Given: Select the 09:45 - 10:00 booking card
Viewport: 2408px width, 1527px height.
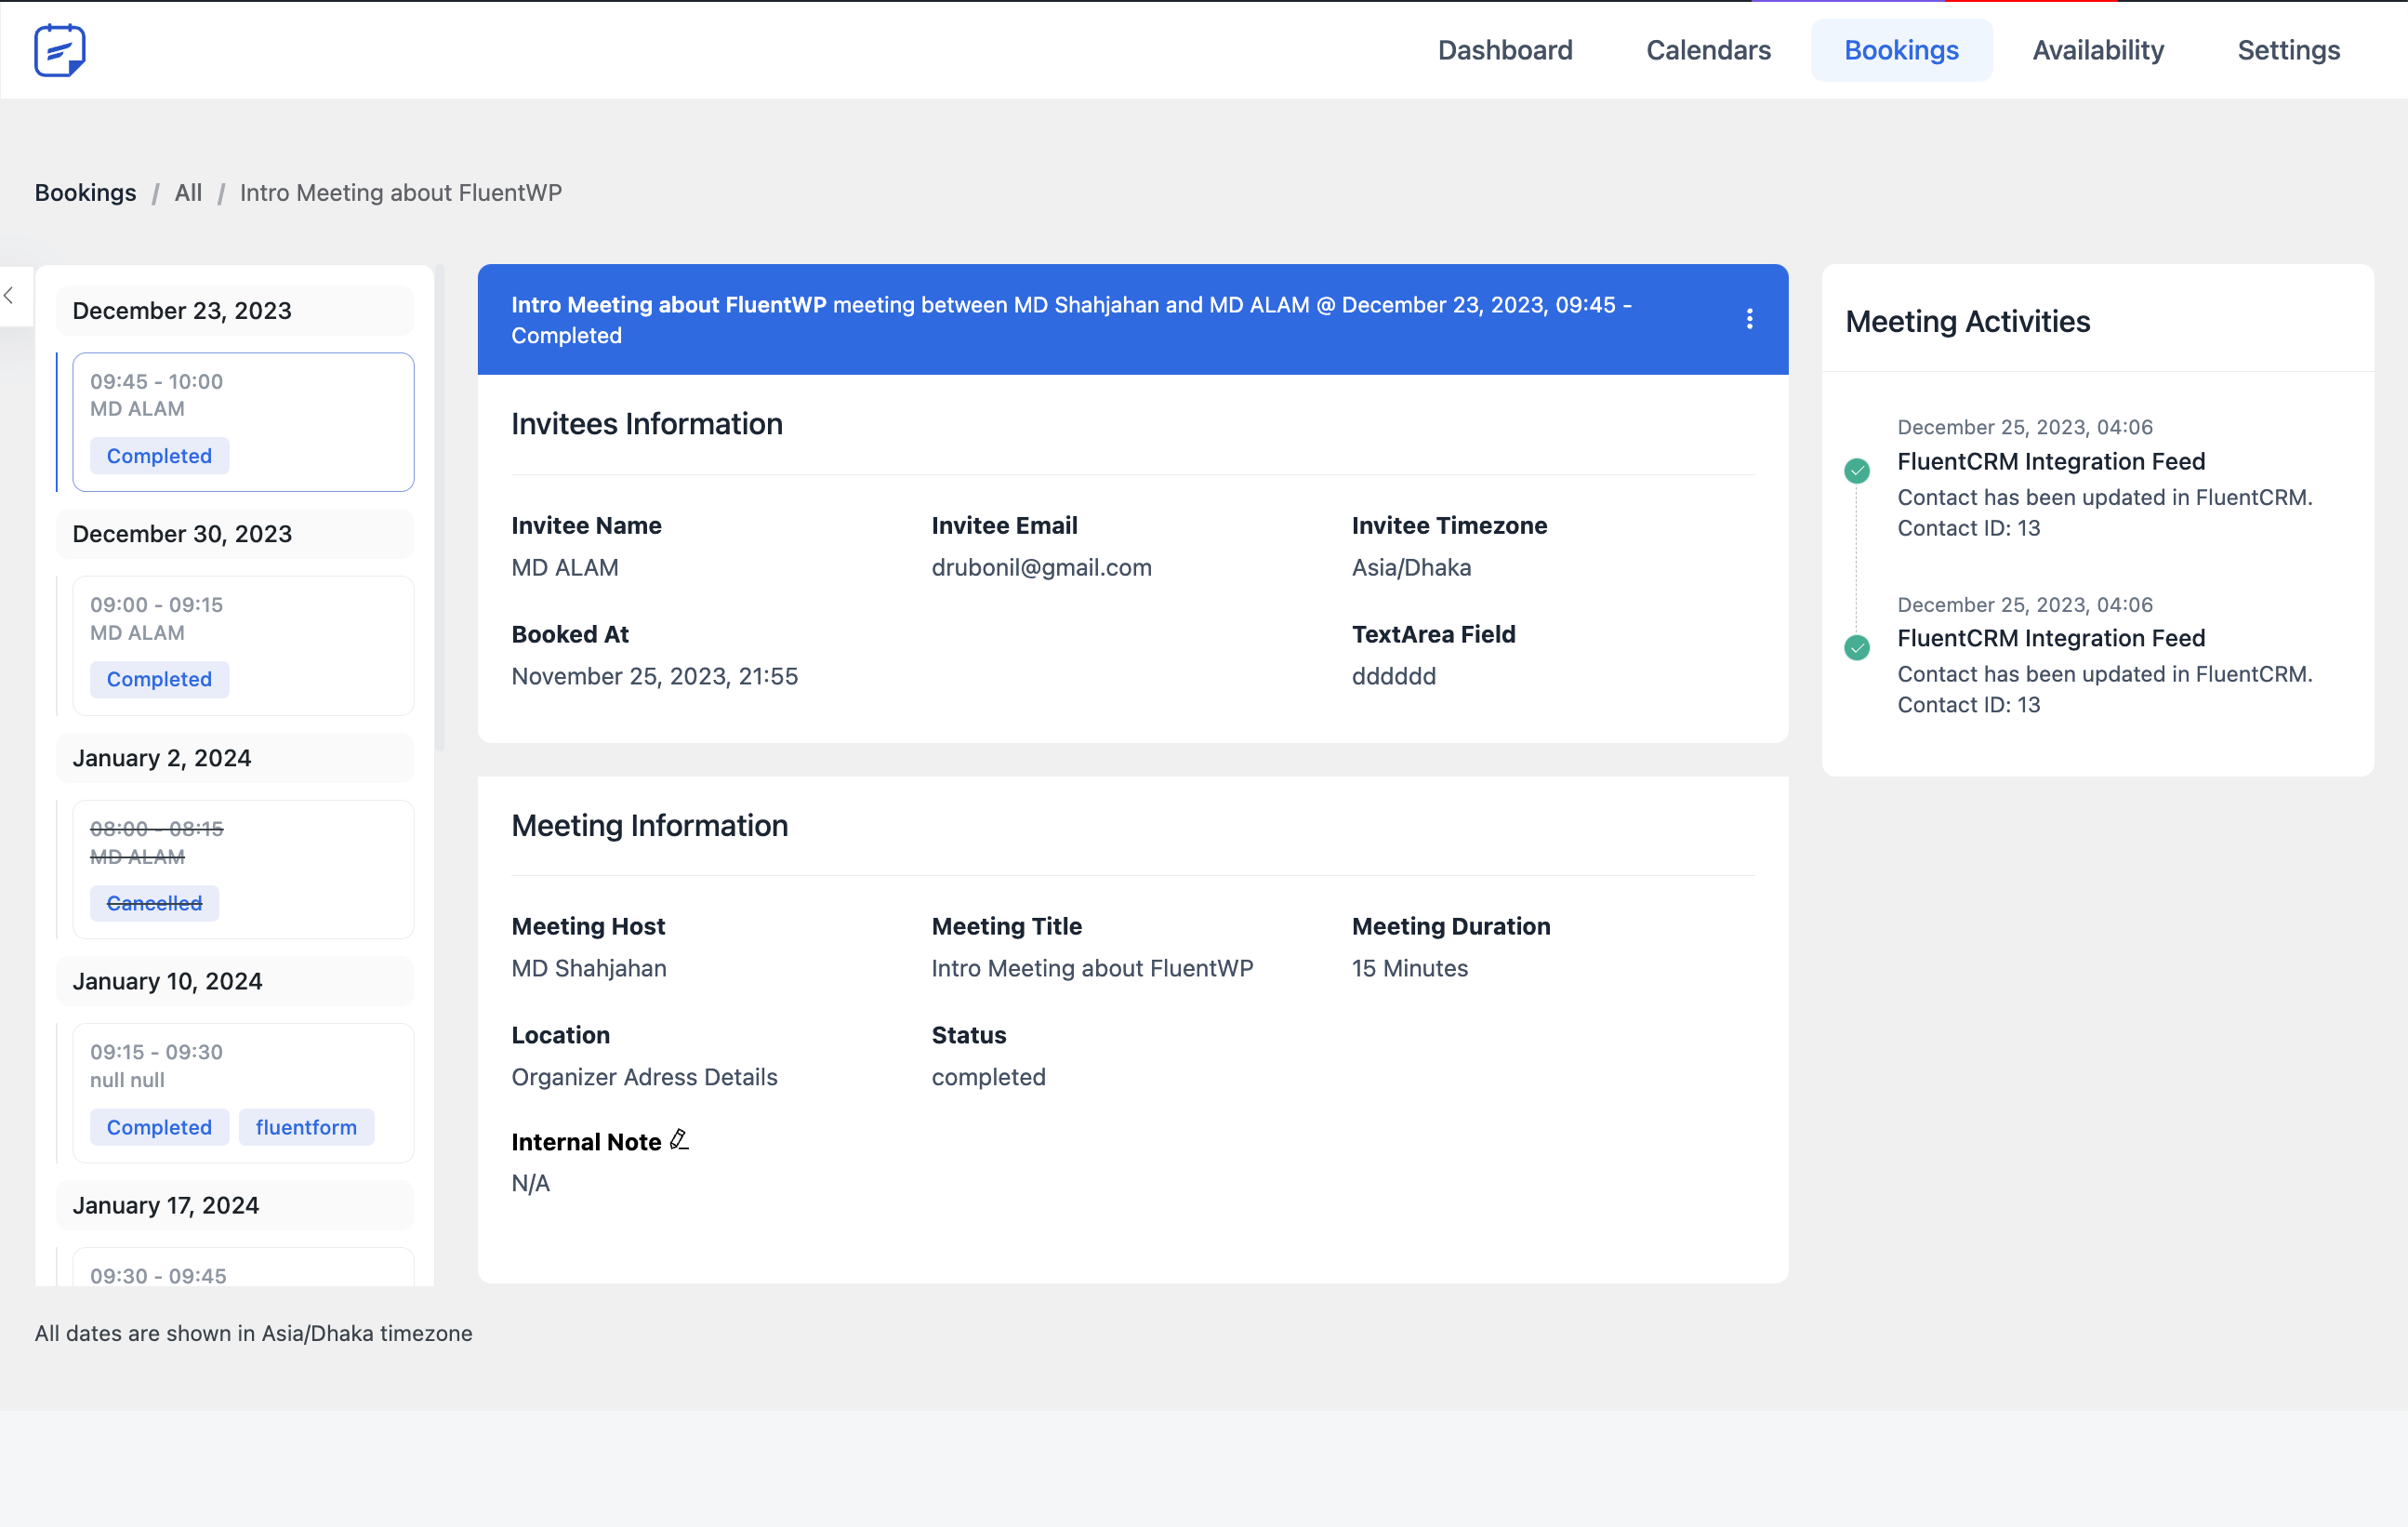Looking at the screenshot, I should 243,421.
